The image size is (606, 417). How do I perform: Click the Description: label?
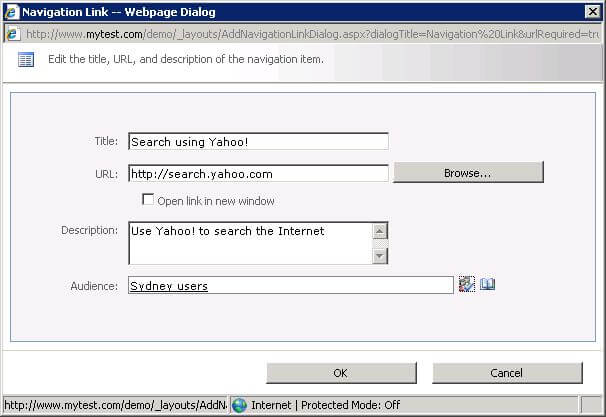tap(90, 230)
